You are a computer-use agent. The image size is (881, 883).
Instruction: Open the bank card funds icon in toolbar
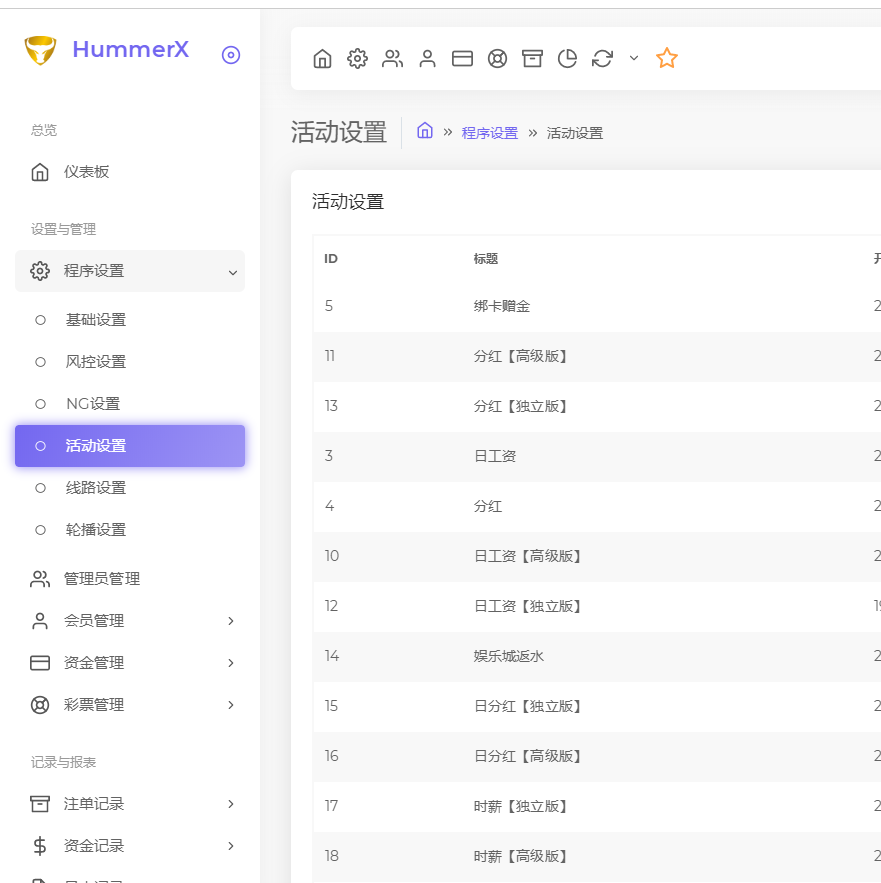point(462,58)
